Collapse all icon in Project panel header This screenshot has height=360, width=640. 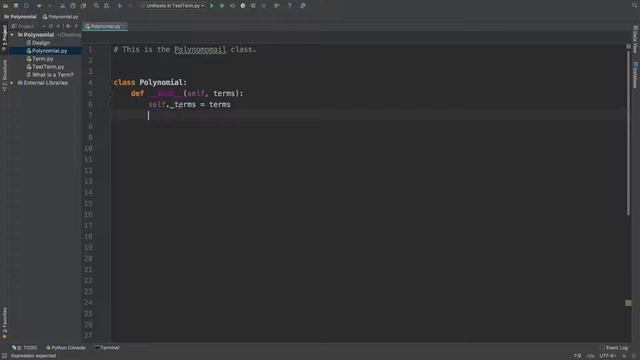point(58,26)
